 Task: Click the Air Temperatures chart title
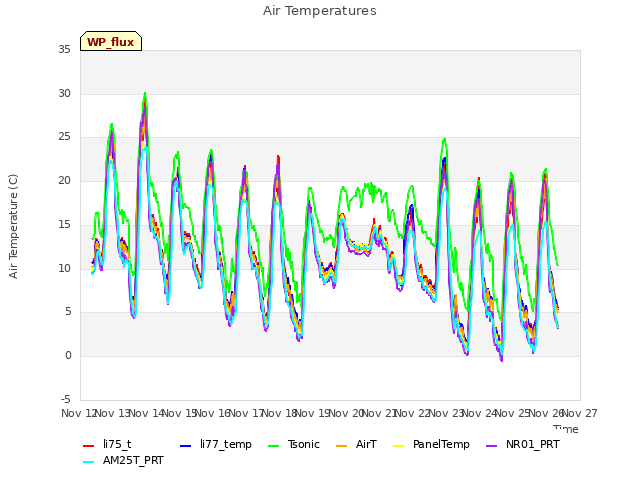[x=320, y=11]
